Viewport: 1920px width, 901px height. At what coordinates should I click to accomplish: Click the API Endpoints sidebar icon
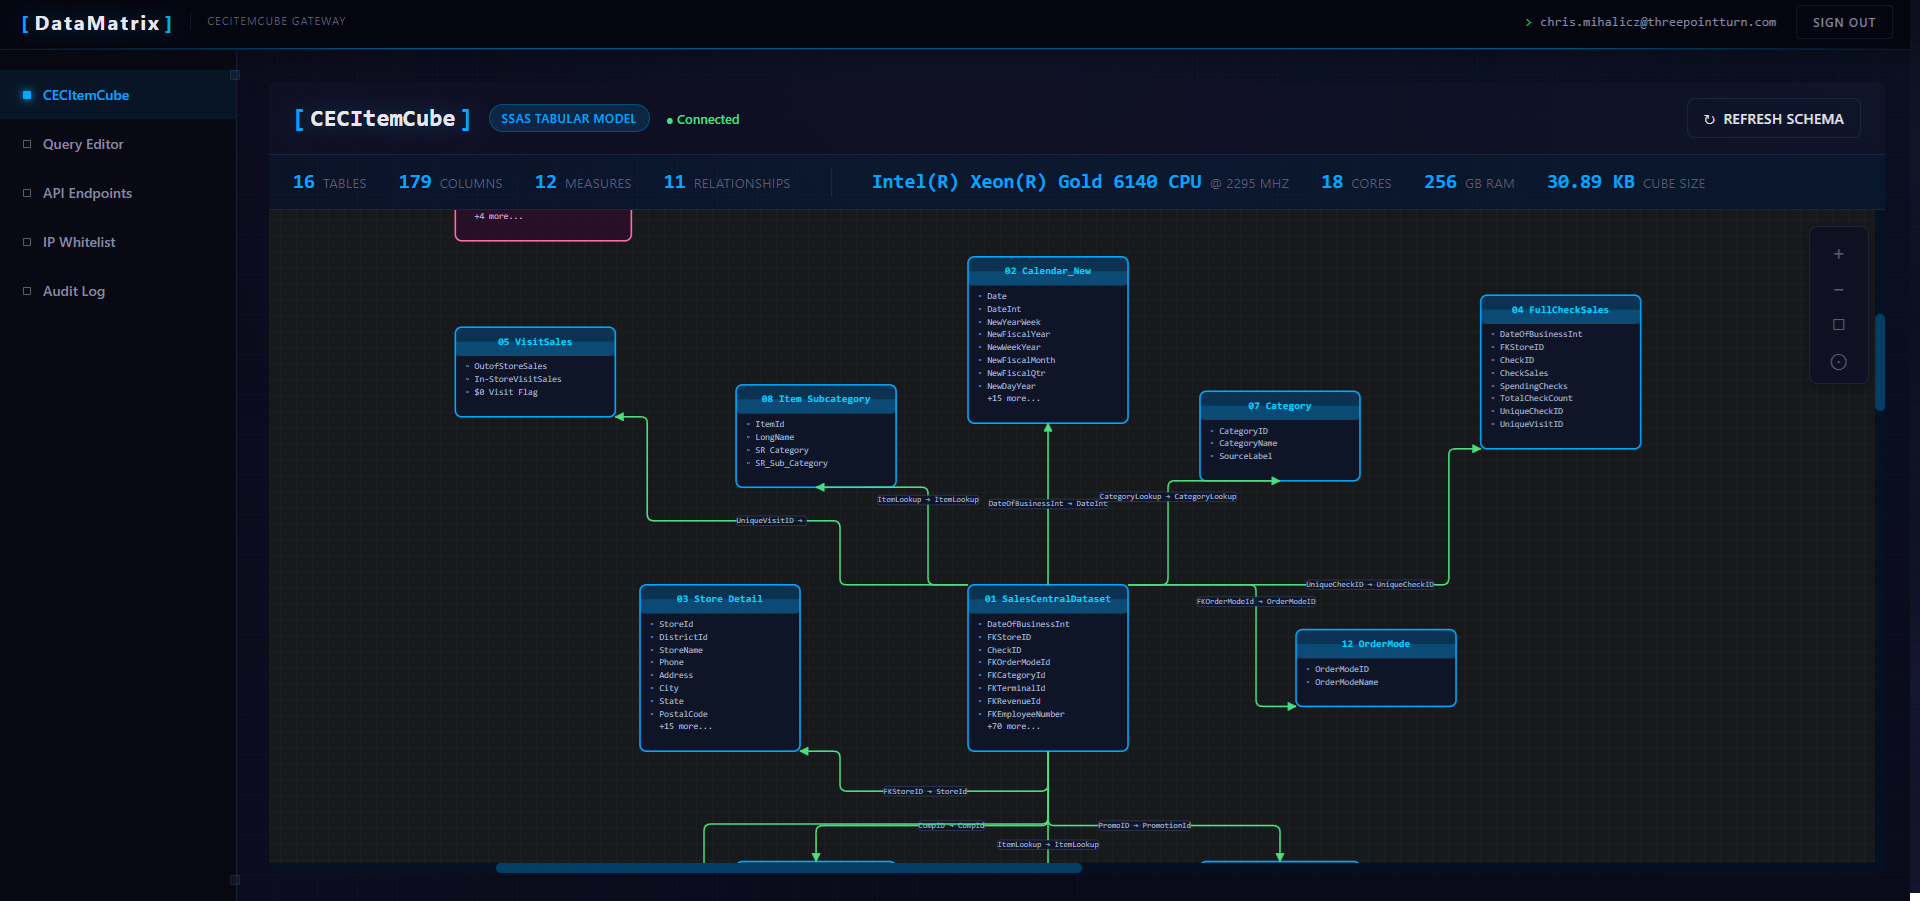[x=27, y=192]
